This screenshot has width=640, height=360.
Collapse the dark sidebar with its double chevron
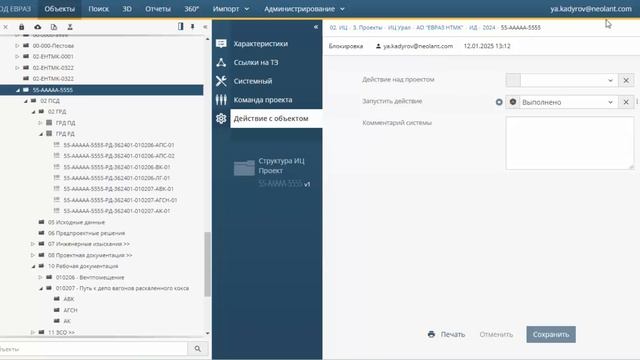[316, 27]
